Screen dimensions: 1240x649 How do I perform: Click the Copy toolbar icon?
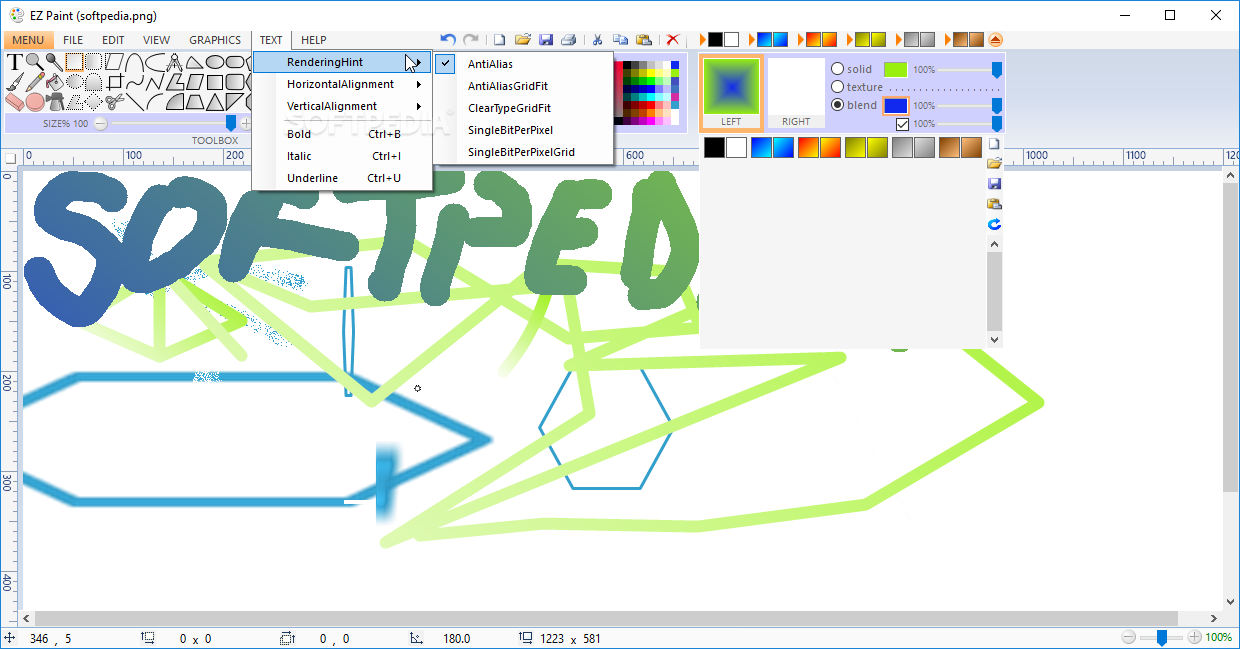tap(620, 39)
